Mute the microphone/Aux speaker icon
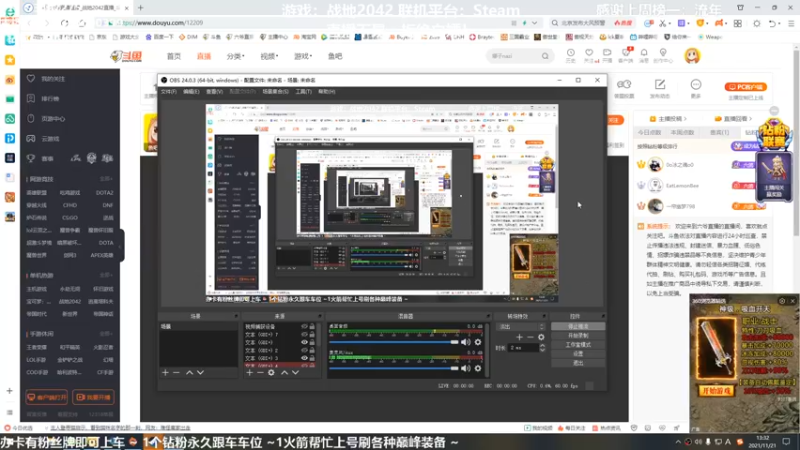800x450 pixels. [466, 368]
